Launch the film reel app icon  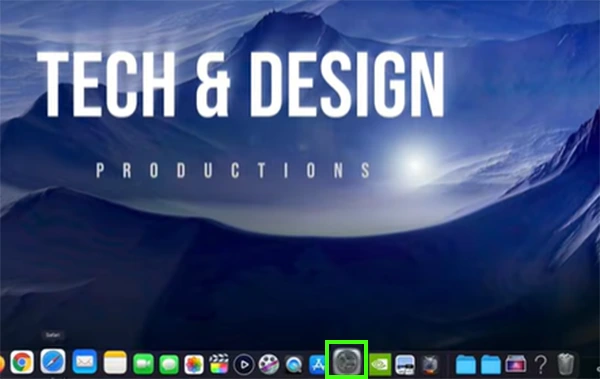(x=269, y=364)
